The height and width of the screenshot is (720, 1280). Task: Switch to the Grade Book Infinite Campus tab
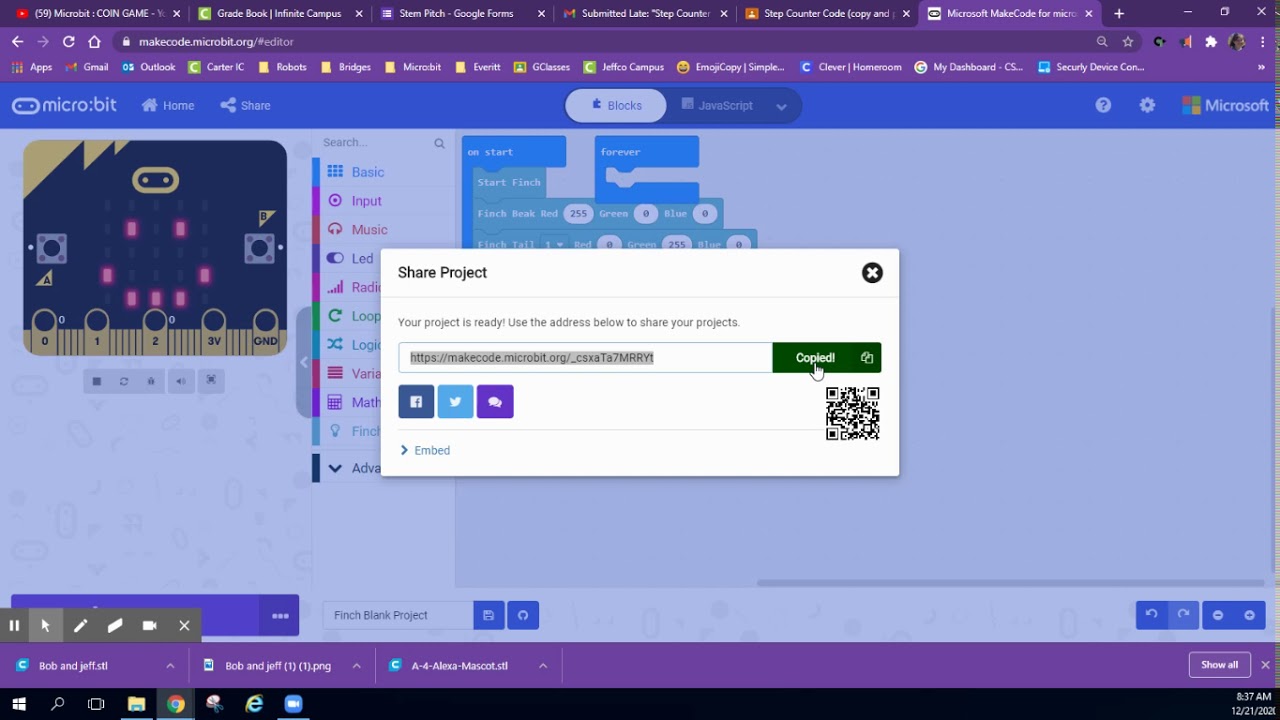pyautogui.click(x=278, y=14)
